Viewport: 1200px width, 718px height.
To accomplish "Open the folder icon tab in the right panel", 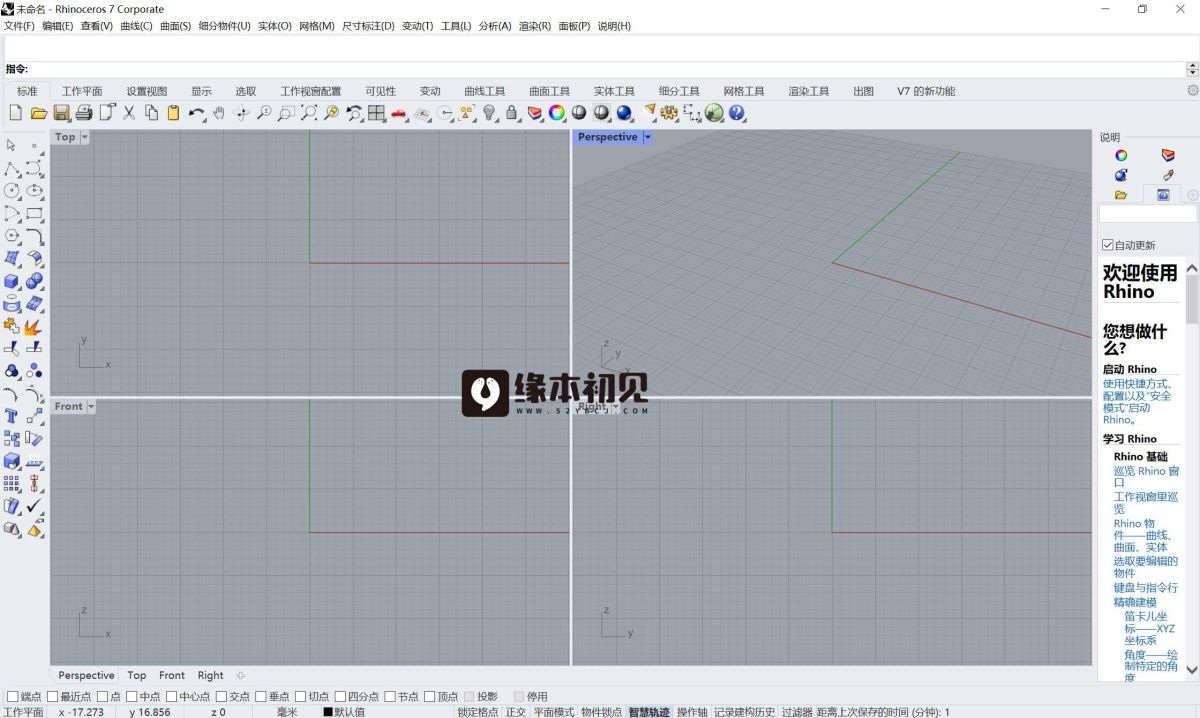I will pyautogui.click(x=1121, y=195).
